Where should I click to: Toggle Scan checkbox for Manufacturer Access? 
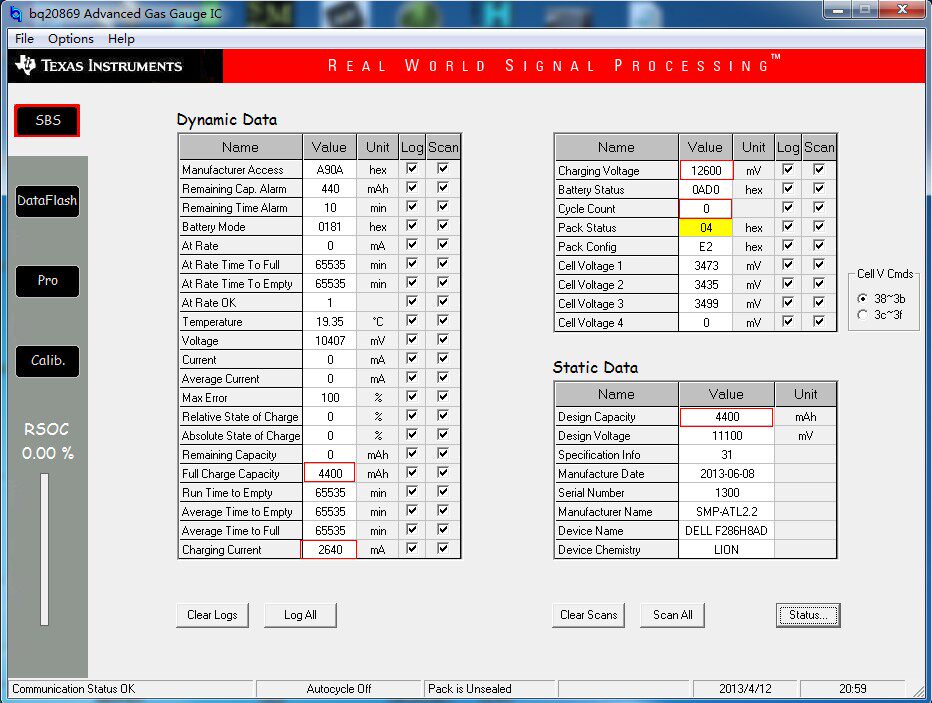tap(443, 169)
